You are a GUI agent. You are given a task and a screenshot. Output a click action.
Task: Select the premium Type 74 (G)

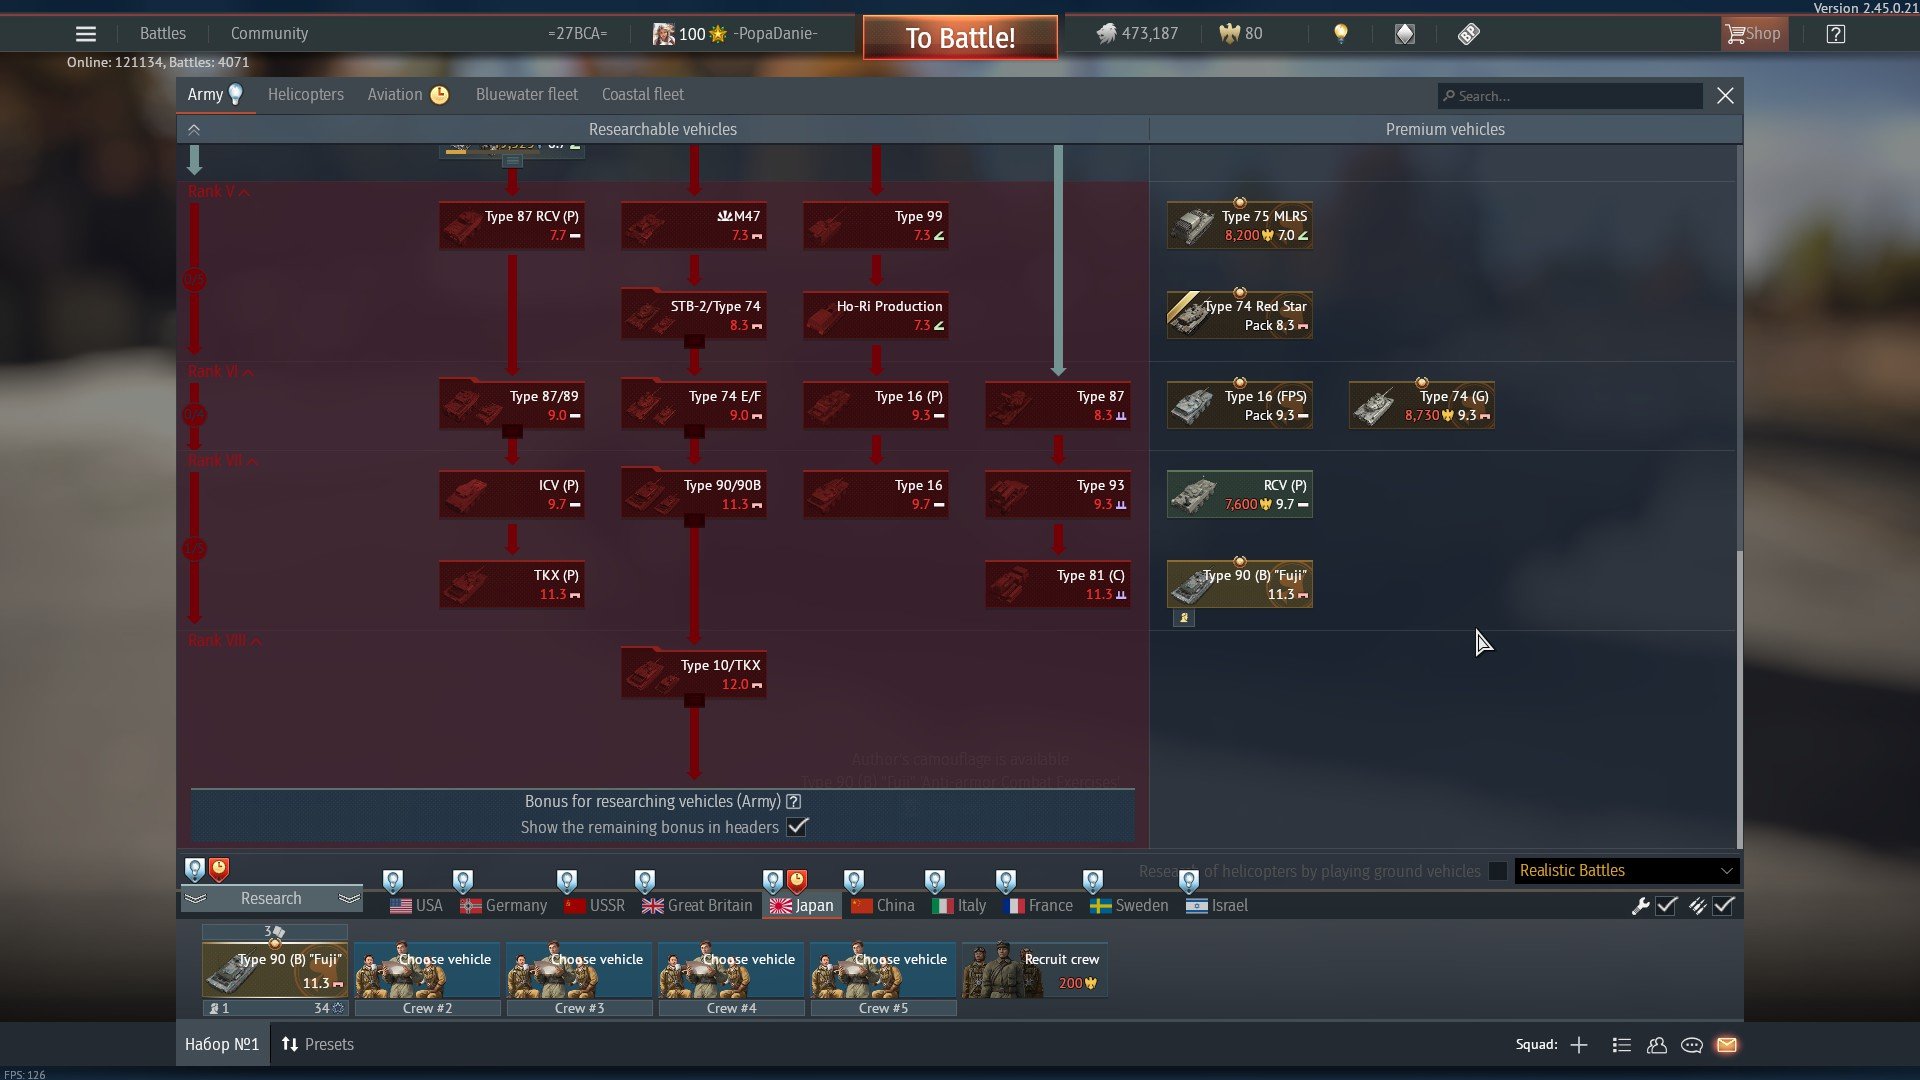(x=1422, y=405)
